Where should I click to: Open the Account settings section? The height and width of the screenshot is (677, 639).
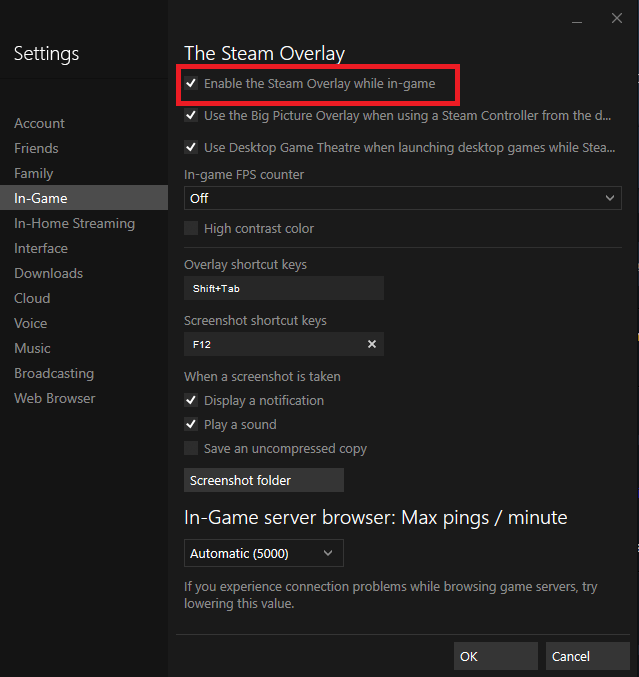pyautogui.click(x=39, y=124)
